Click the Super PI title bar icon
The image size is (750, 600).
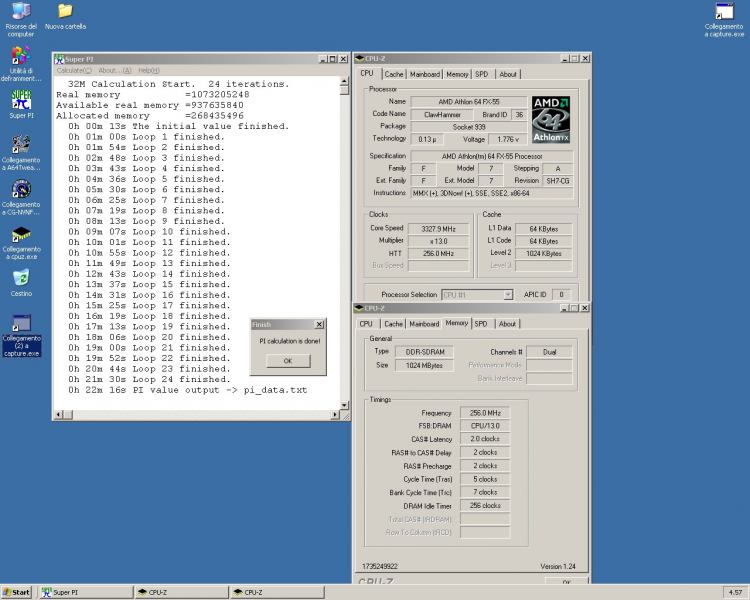[x=59, y=59]
